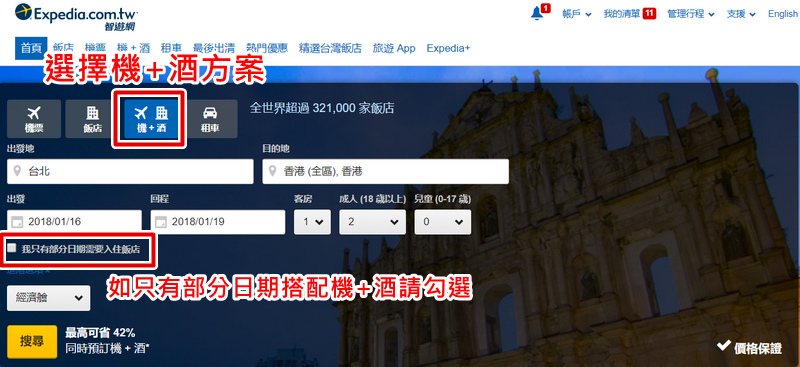Open the 成人 adults count dropdown
800x367 pixels.
click(372, 222)
